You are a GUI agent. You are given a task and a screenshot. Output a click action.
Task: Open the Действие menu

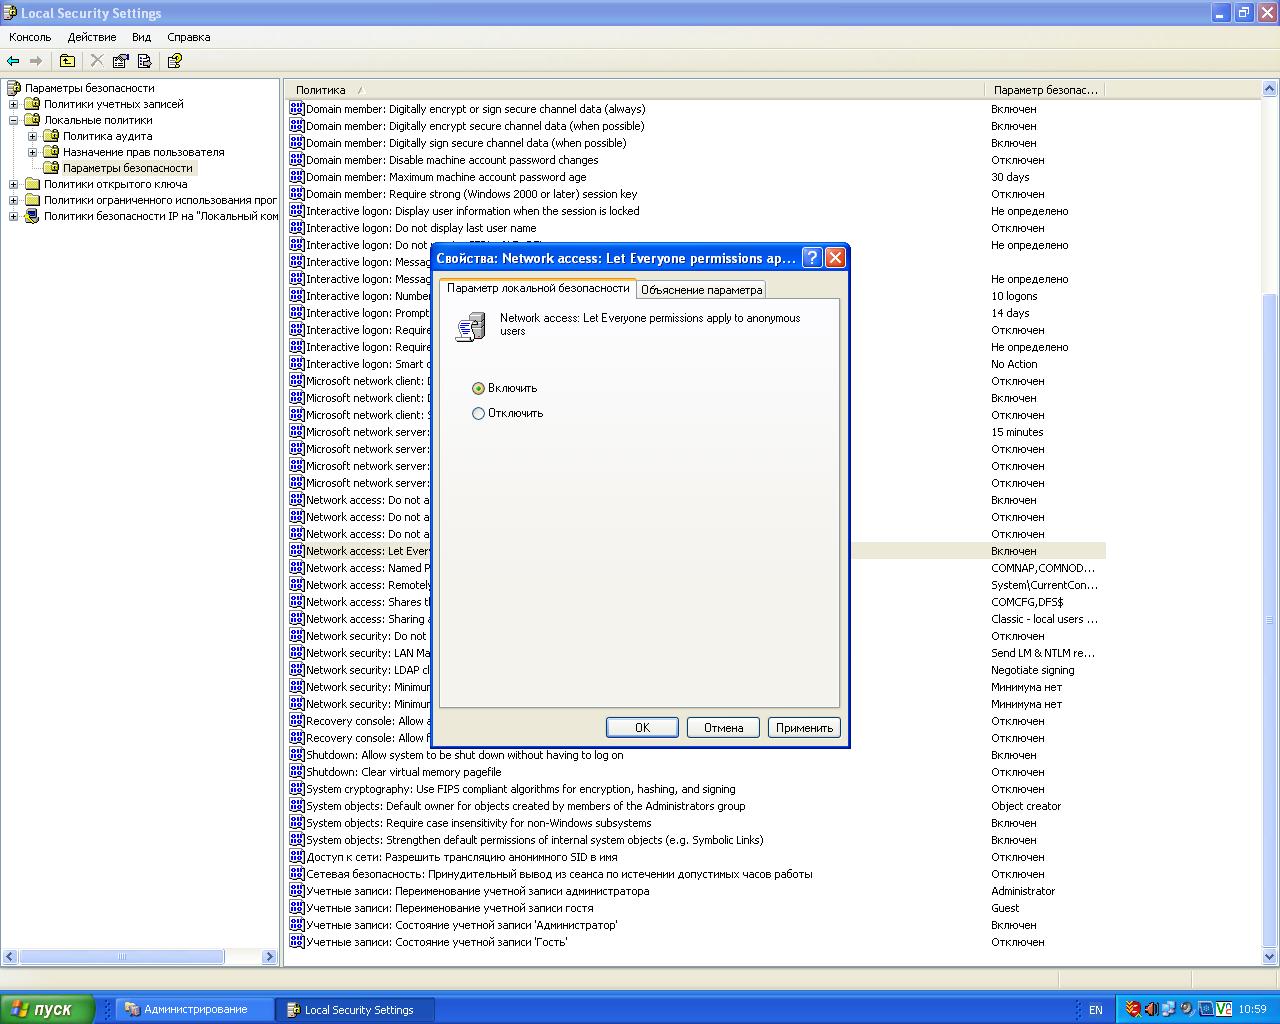click(92, 37)
